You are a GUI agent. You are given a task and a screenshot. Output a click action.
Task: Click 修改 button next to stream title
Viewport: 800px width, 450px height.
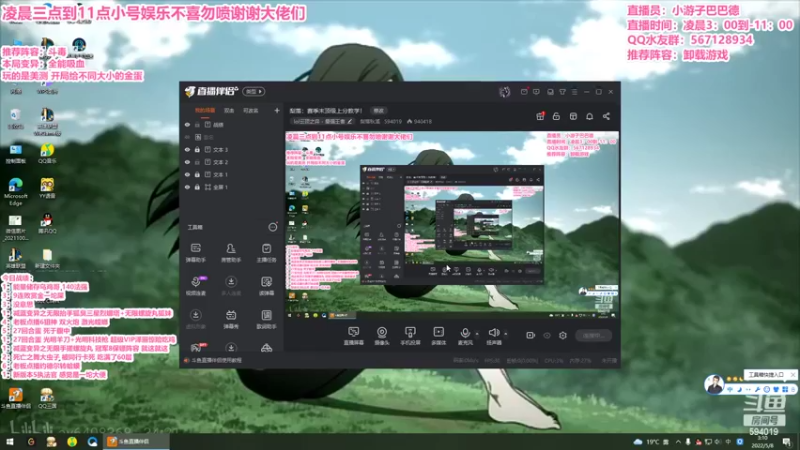tap(378, 110)
